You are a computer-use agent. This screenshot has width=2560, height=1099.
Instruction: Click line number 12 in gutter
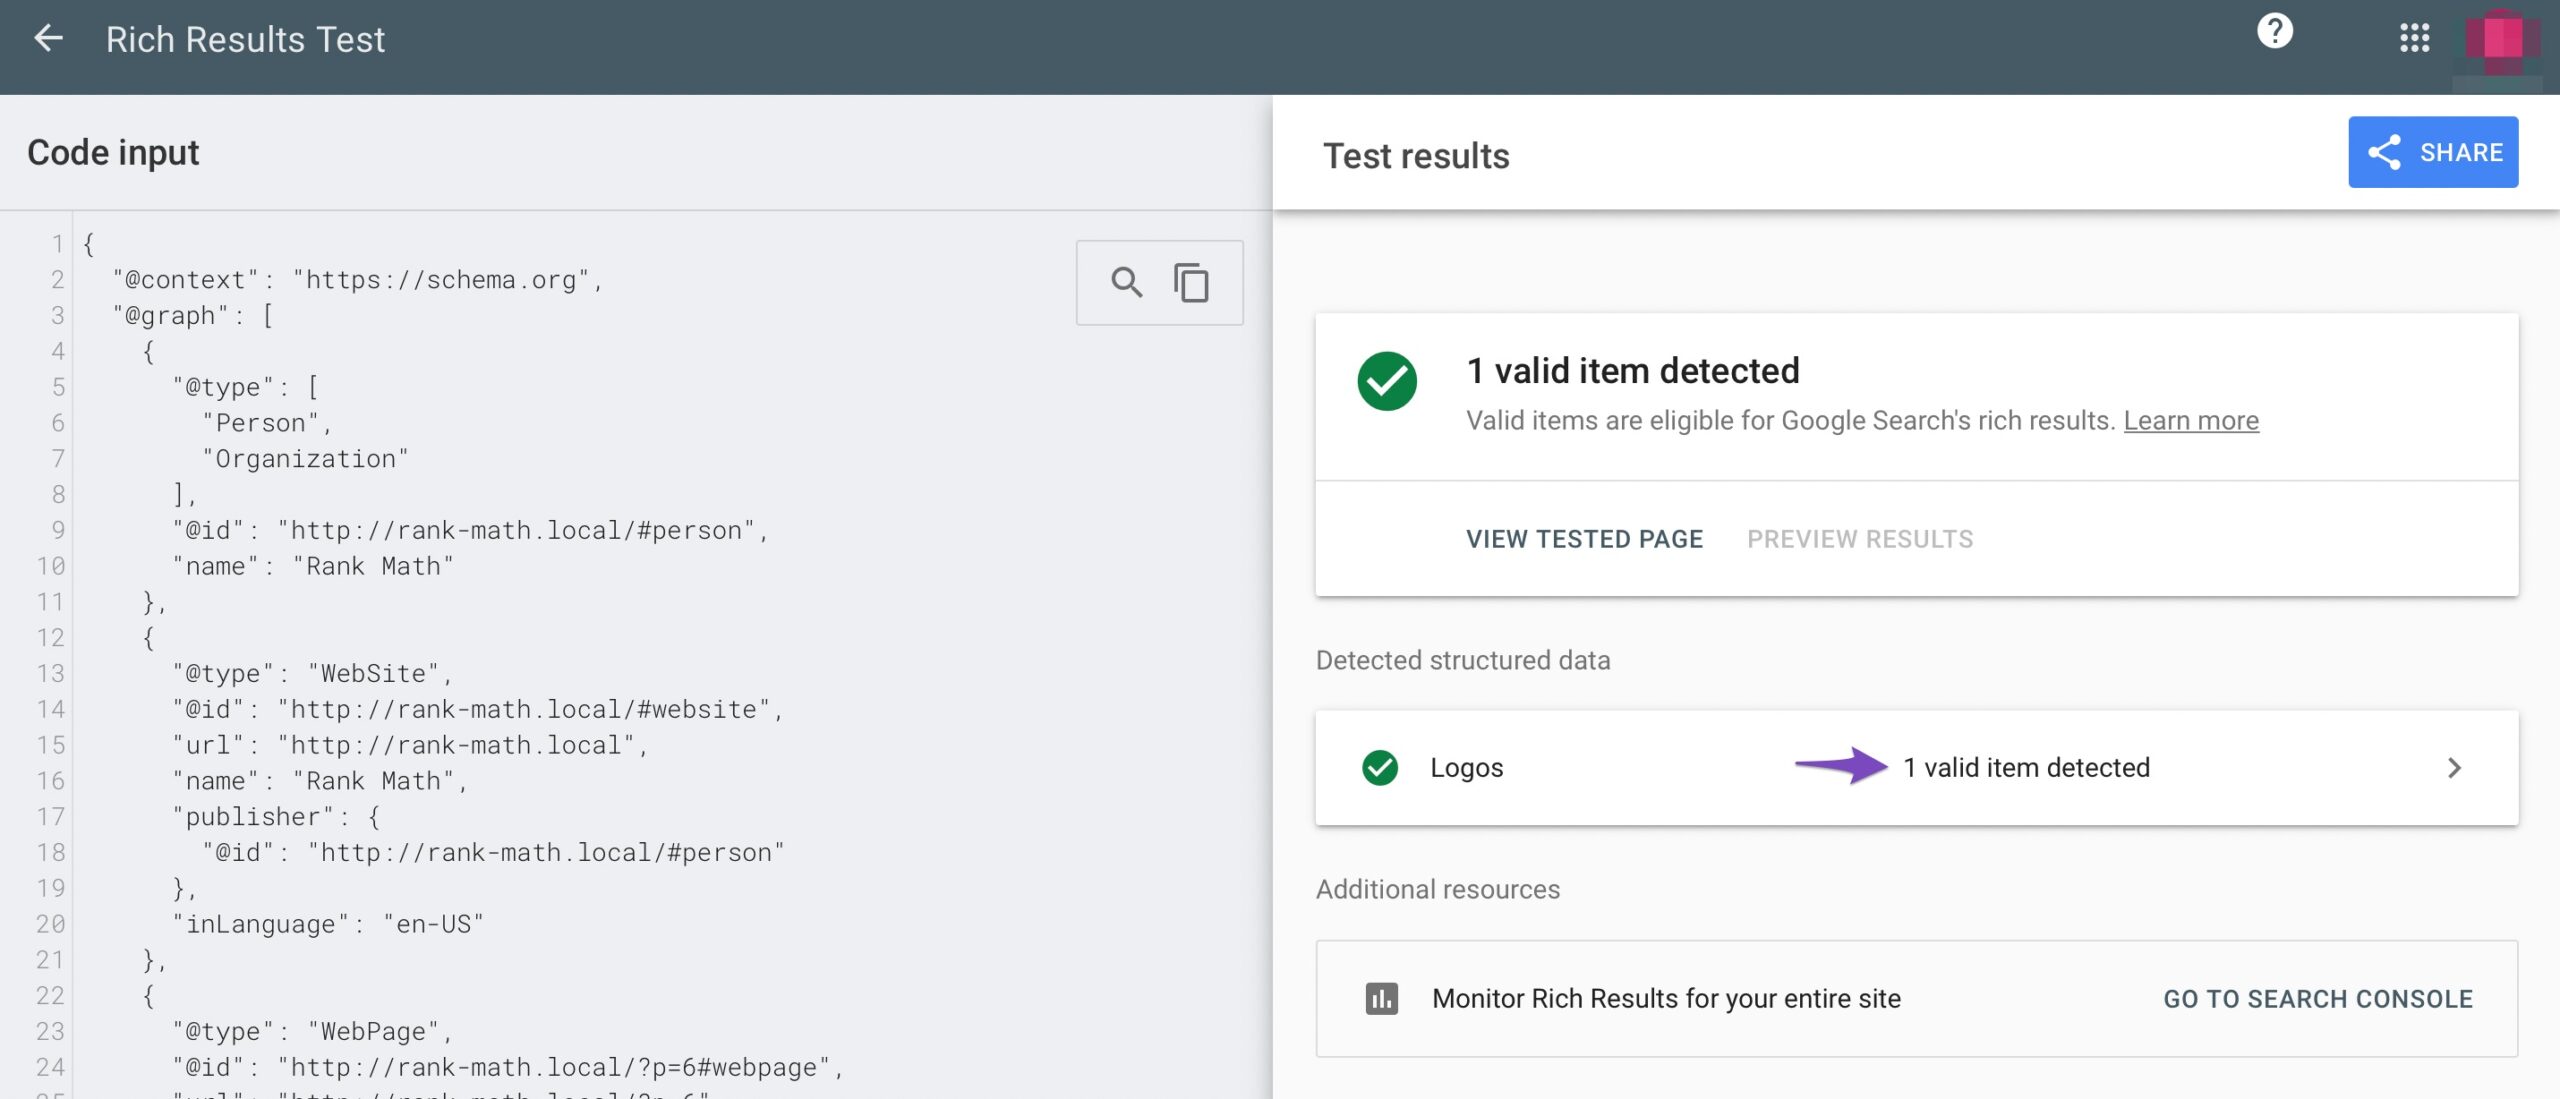[50, 638]
